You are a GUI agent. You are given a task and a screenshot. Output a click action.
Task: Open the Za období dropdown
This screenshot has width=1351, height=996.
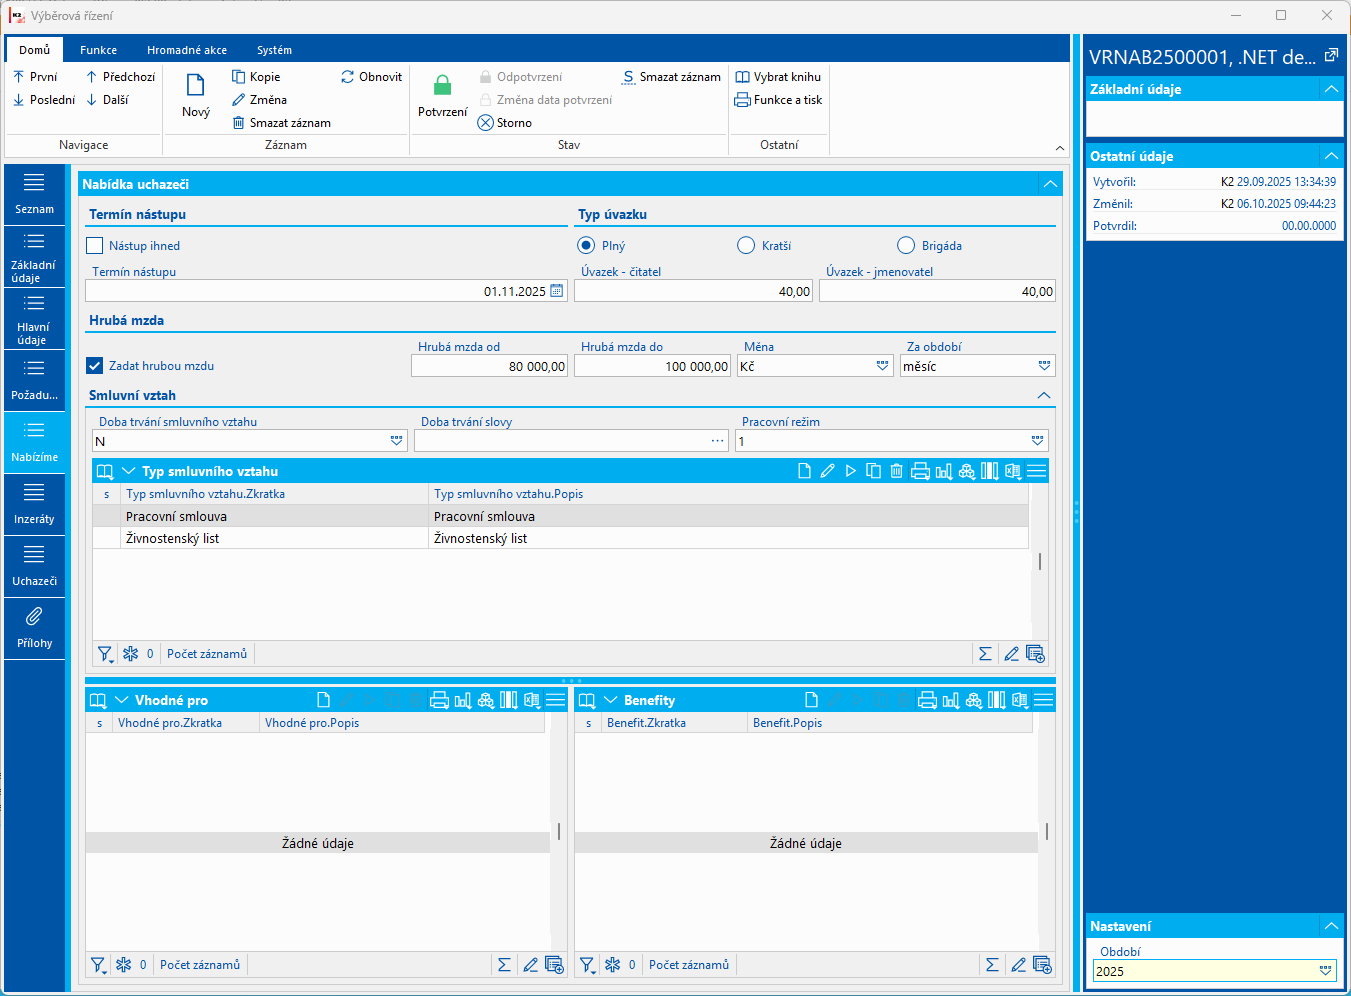[x=1044, y=366]
